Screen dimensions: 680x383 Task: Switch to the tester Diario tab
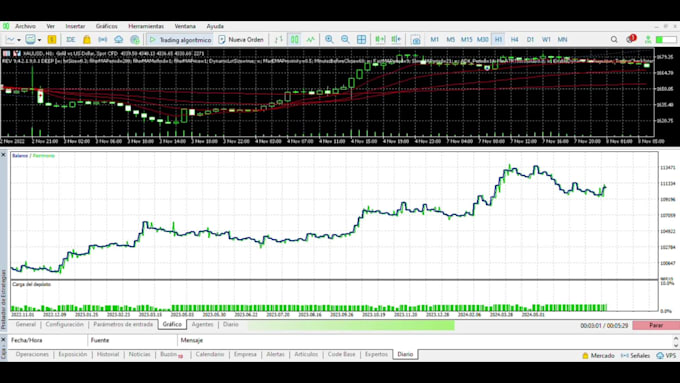click(x=231, y=324)
